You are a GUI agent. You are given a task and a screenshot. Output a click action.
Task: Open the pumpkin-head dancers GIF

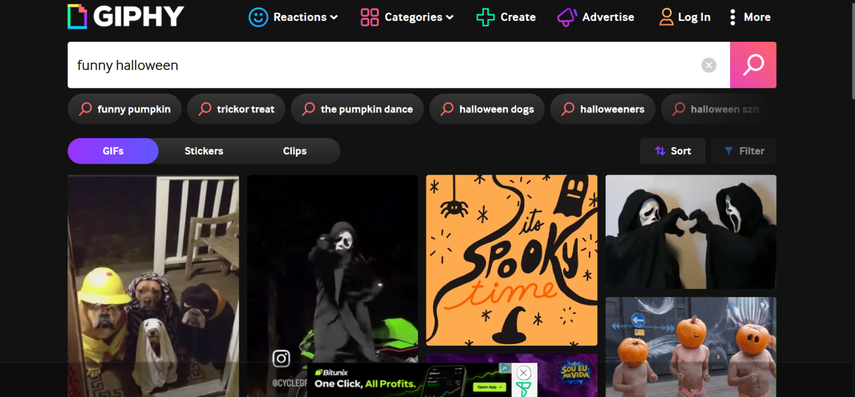pos(691,347)
